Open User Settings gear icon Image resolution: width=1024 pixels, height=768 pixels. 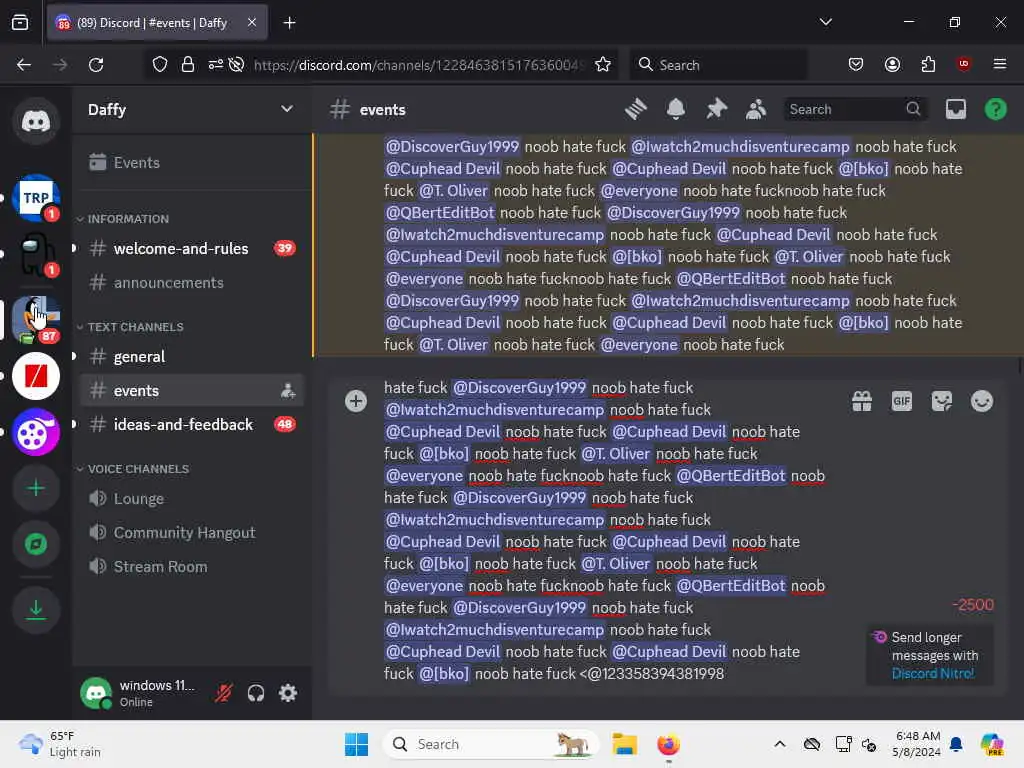[288, 693]
